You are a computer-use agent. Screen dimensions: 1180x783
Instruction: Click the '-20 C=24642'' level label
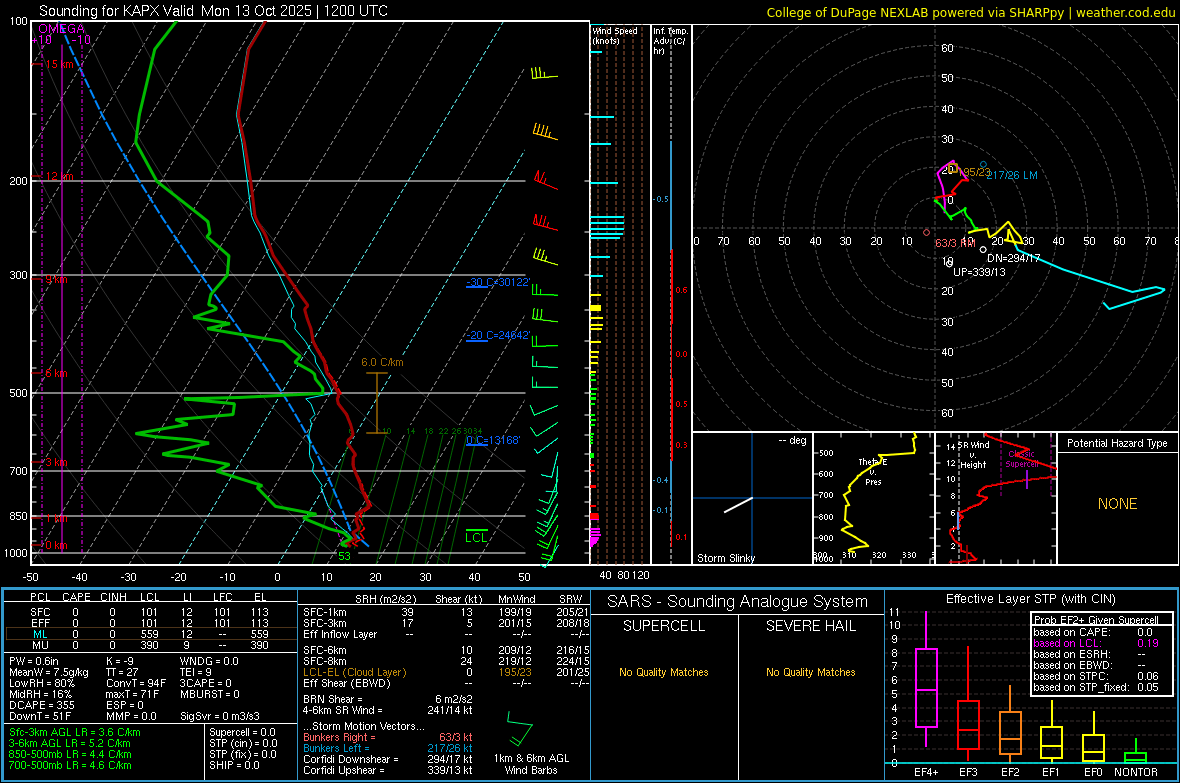click(x=498, y=335)
